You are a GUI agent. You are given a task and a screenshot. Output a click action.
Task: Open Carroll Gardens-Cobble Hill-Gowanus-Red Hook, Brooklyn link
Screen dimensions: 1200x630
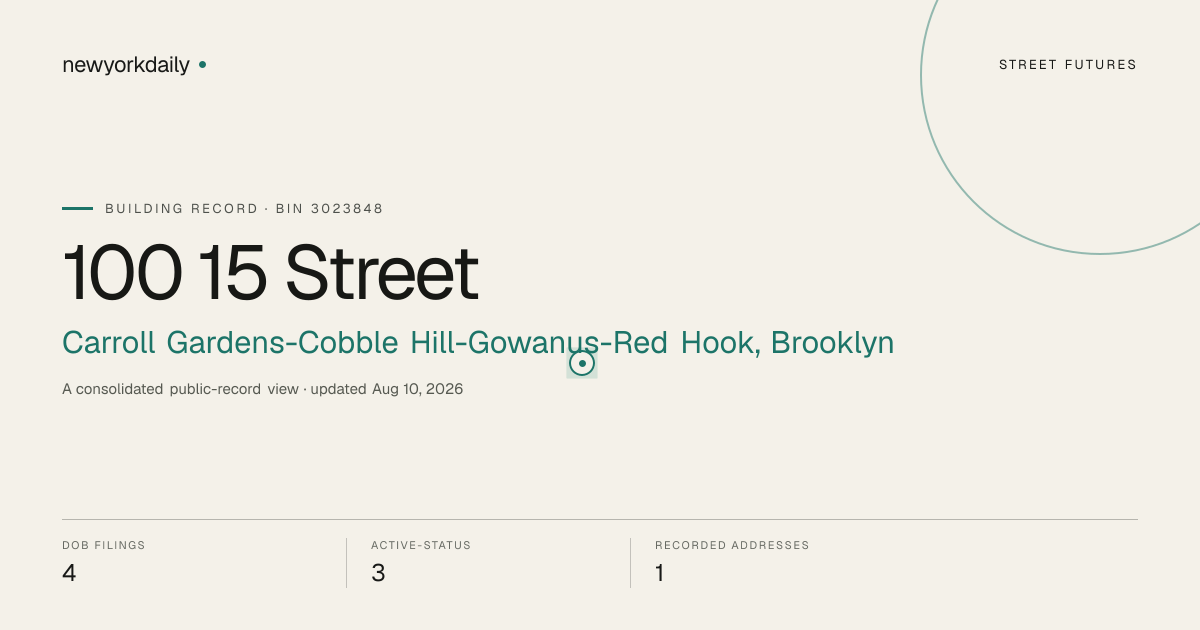pyautogui.click(x=478, y=343)
